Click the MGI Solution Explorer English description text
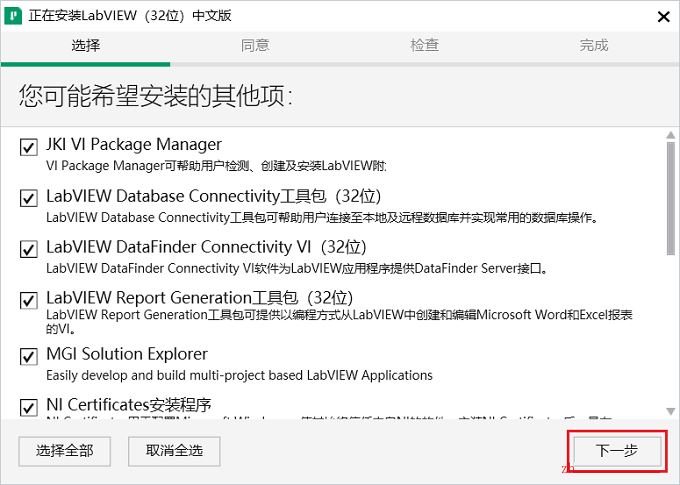Image resolution: width=680 pixels, height=485 pixels. tap(240, 375)
